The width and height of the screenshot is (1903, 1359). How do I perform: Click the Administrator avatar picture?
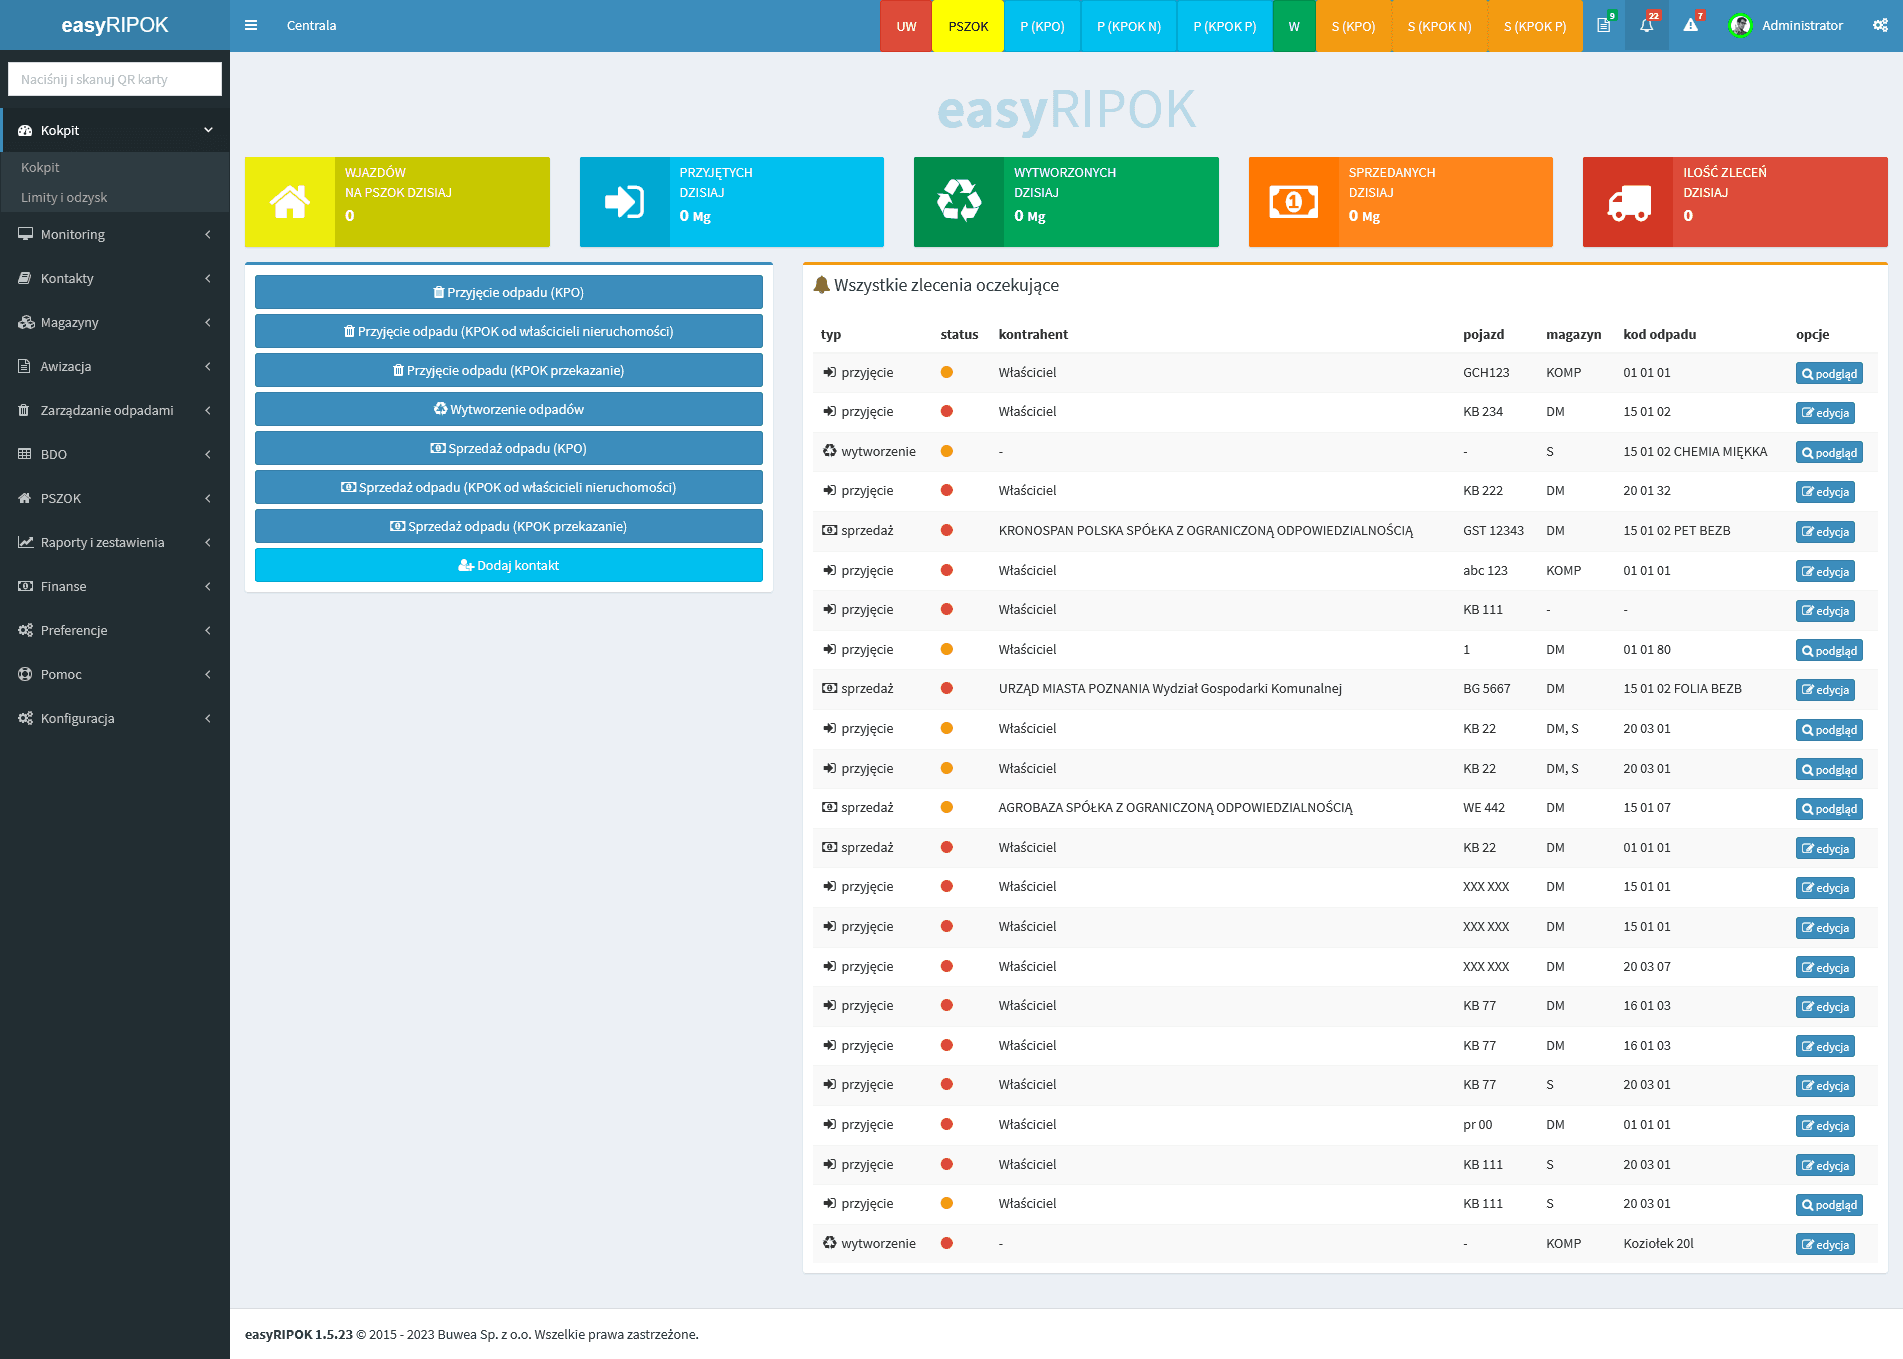(x=1740, y=26)
